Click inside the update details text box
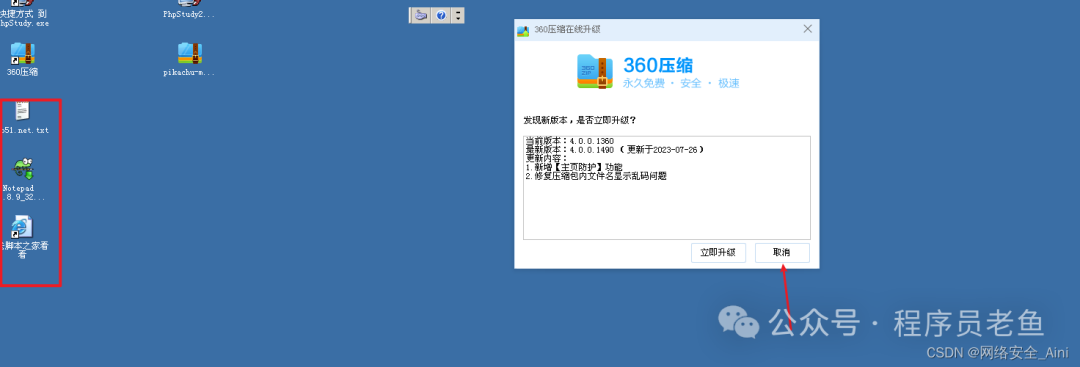The height and width of the screenshot is (367, 1080). coord(666,187)
